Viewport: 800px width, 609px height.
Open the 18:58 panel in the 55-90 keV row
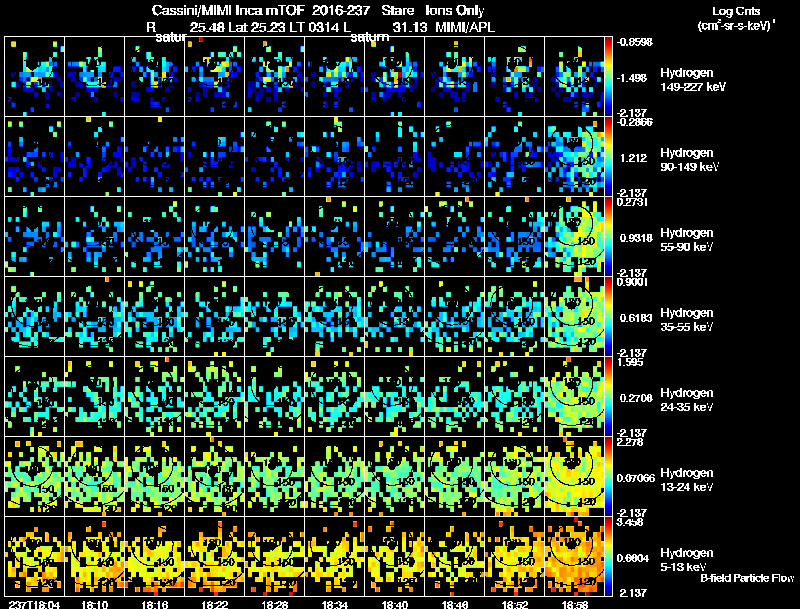(574, 236)
